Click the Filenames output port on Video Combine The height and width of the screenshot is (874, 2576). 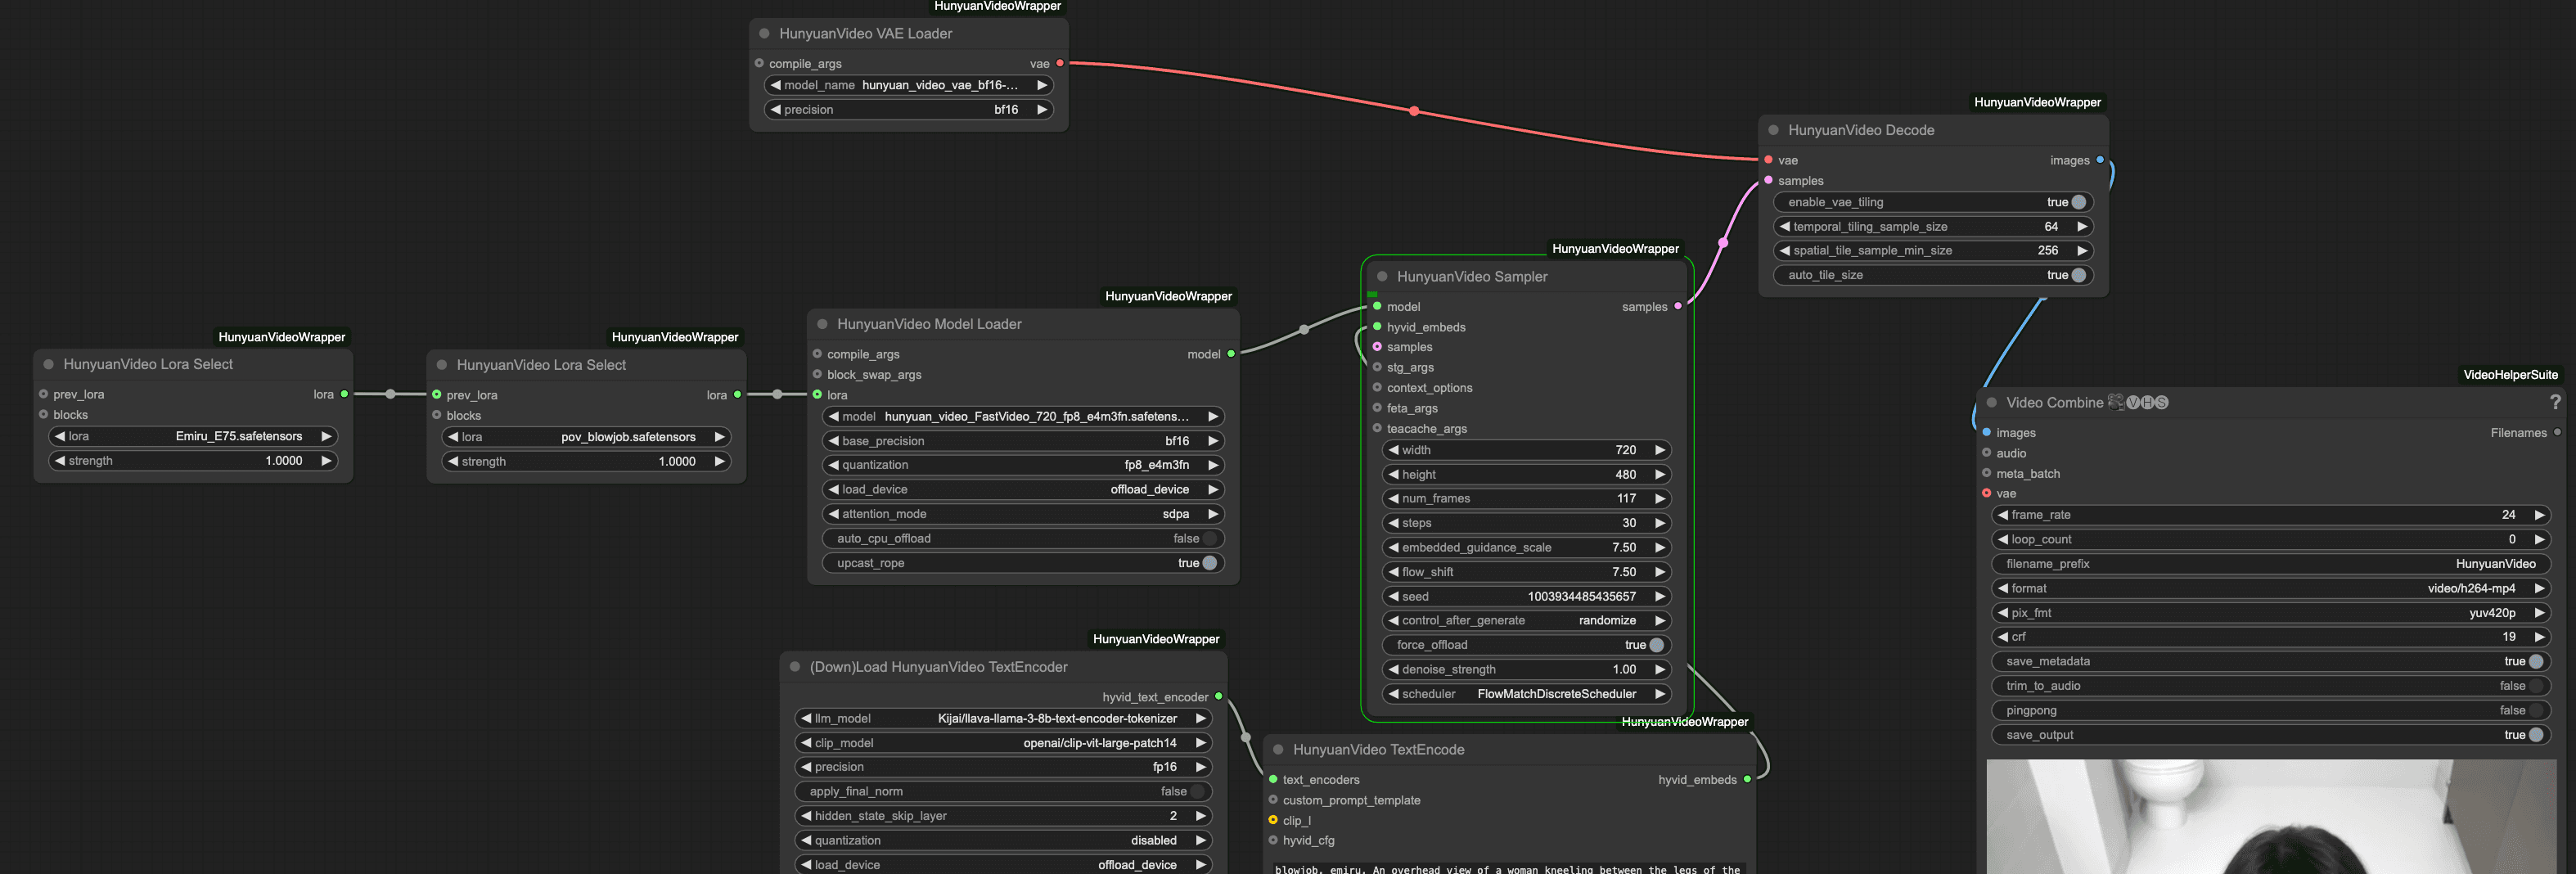coord(2557,432)
